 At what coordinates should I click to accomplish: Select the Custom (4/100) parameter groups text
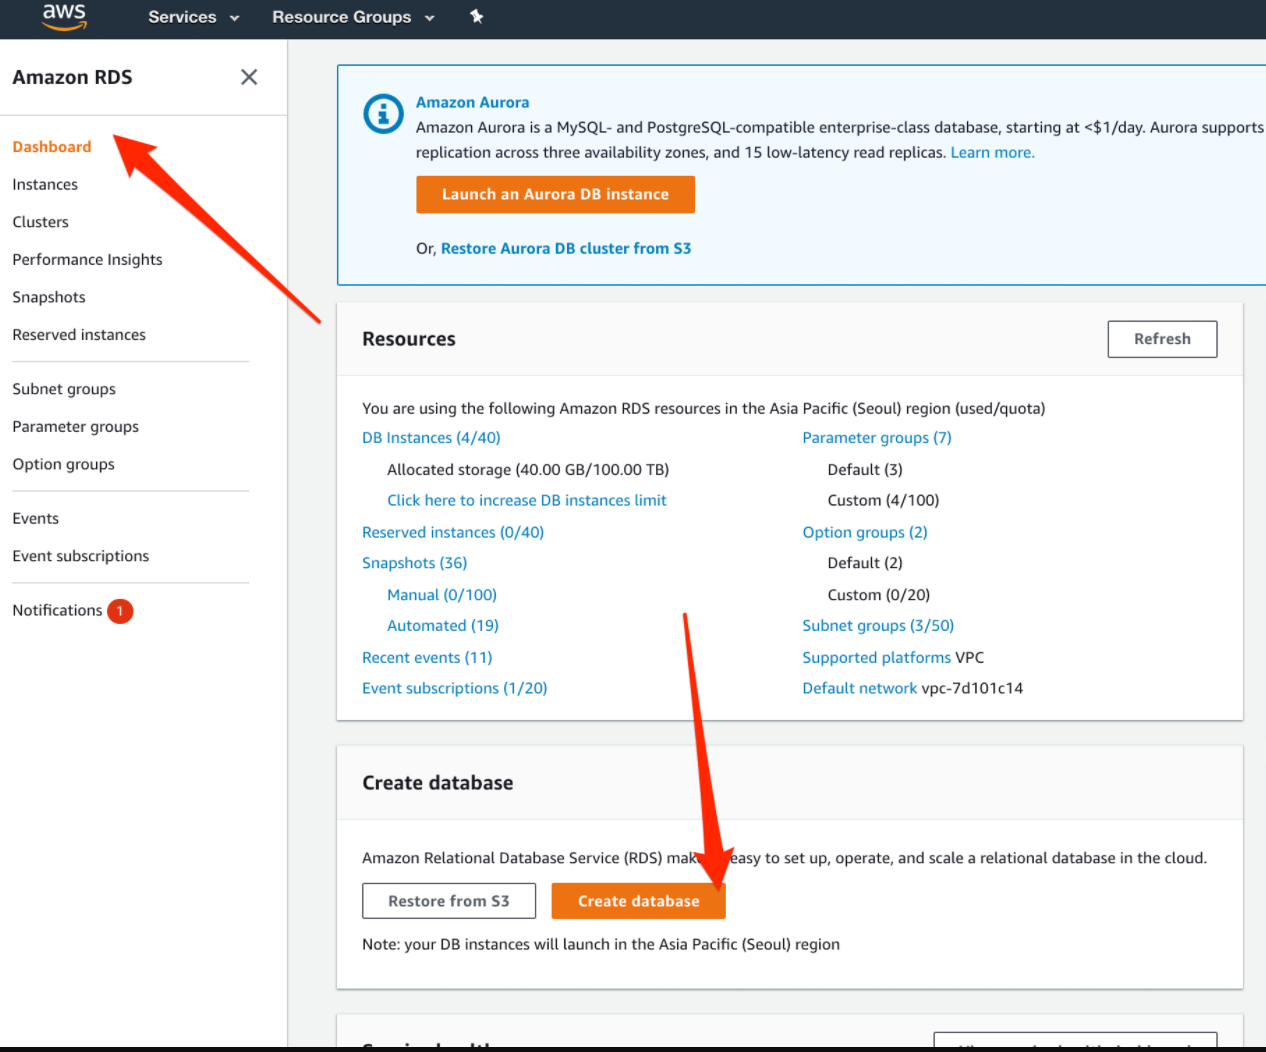pyautogui.click(x=883, y=500)
